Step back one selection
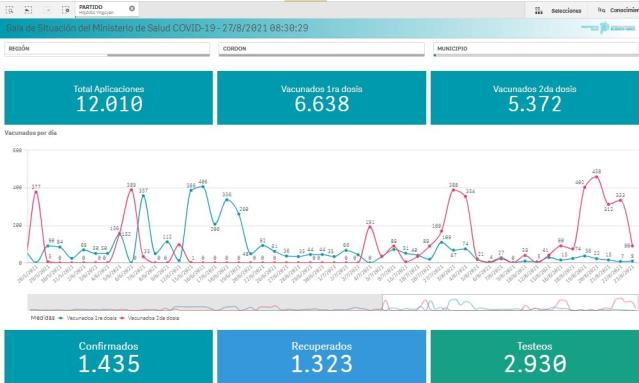The image size is (639, 383). click(28, 10)
